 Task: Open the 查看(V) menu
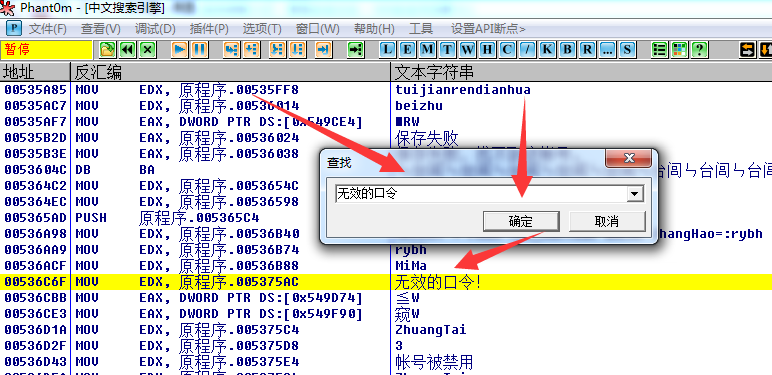tap(100, 29)
